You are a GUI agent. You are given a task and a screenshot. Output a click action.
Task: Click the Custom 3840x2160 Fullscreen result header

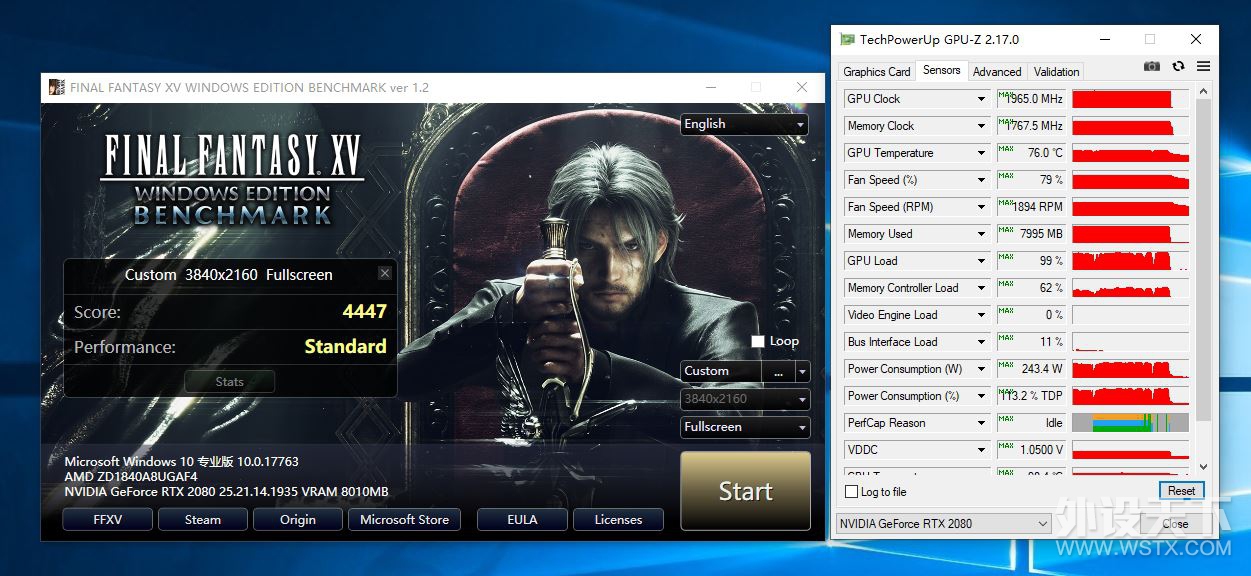229,274
